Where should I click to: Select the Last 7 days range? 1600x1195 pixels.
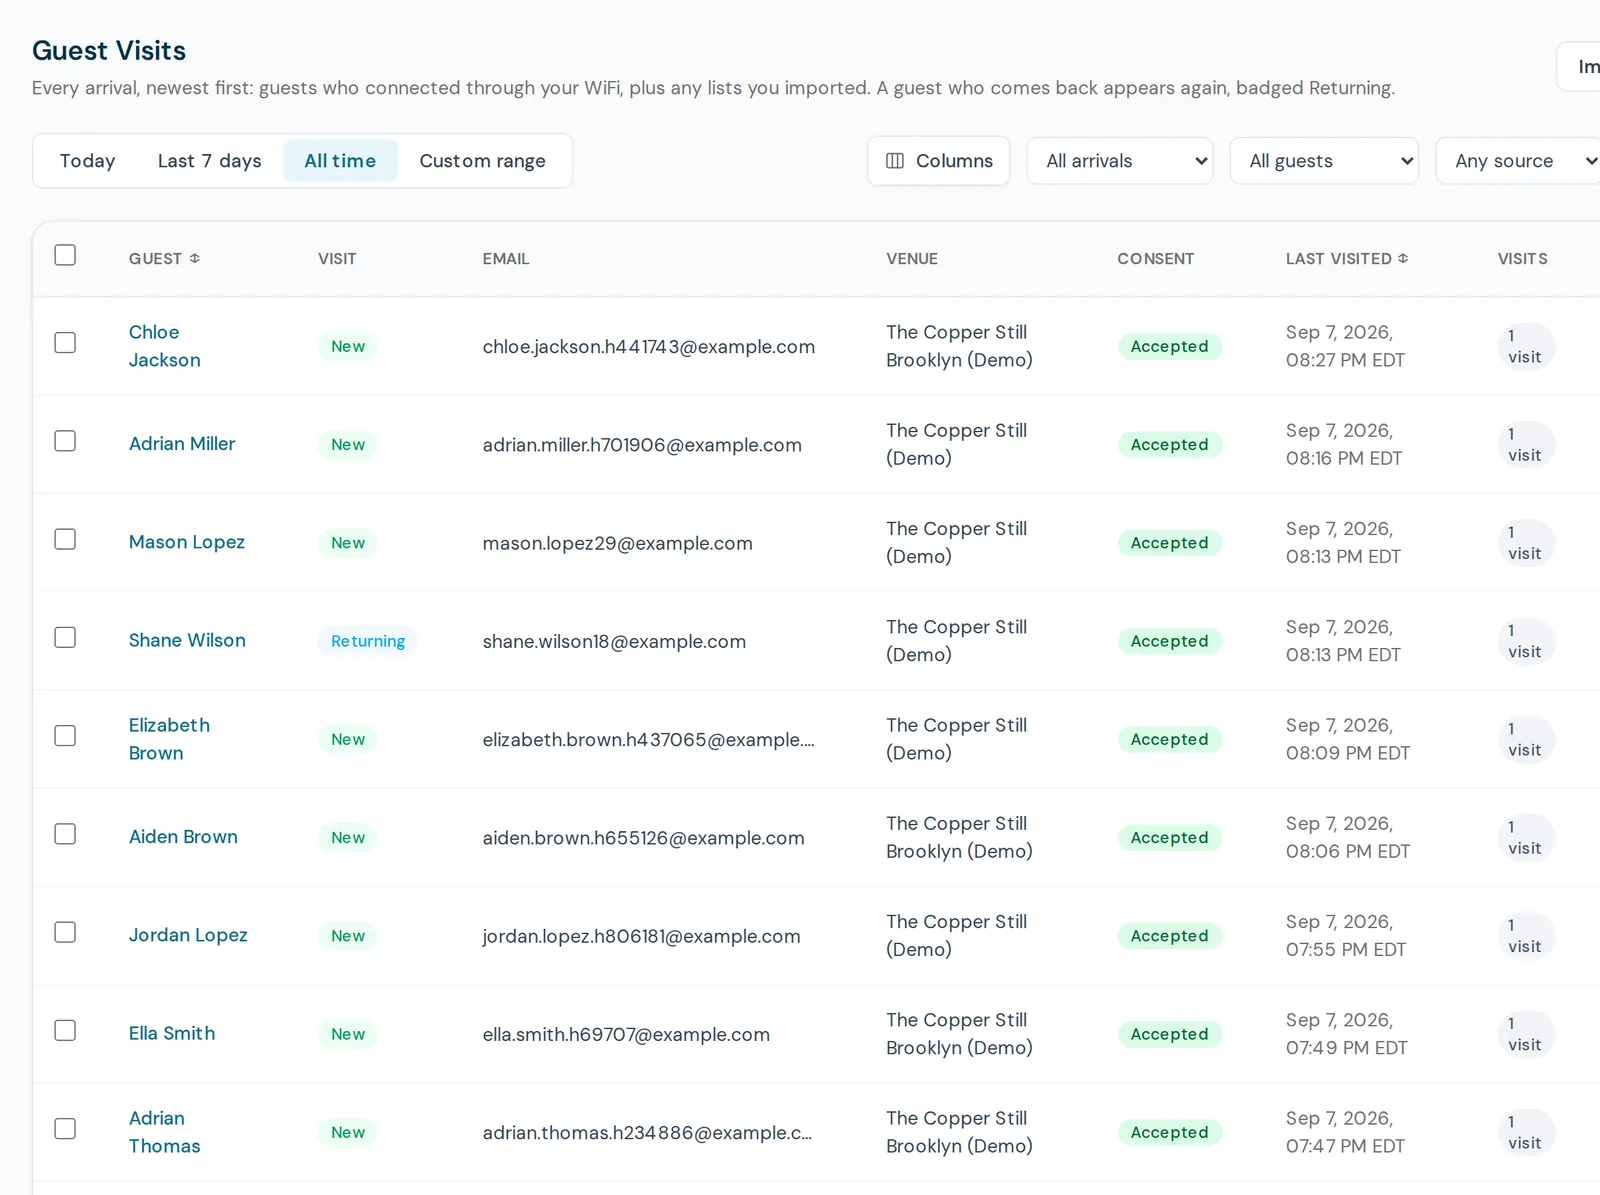click(209, 161)
